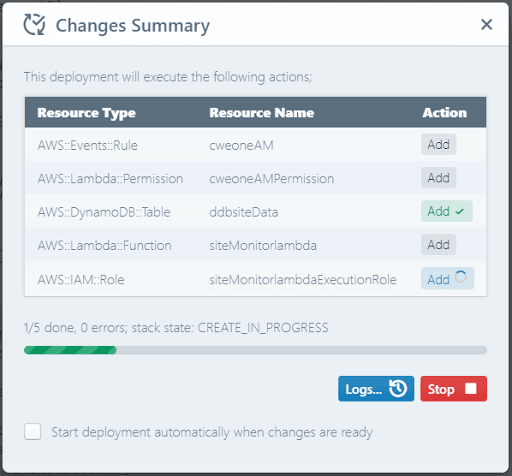Click the Add badge for siteMonitorlambda

tap(438, 245)
